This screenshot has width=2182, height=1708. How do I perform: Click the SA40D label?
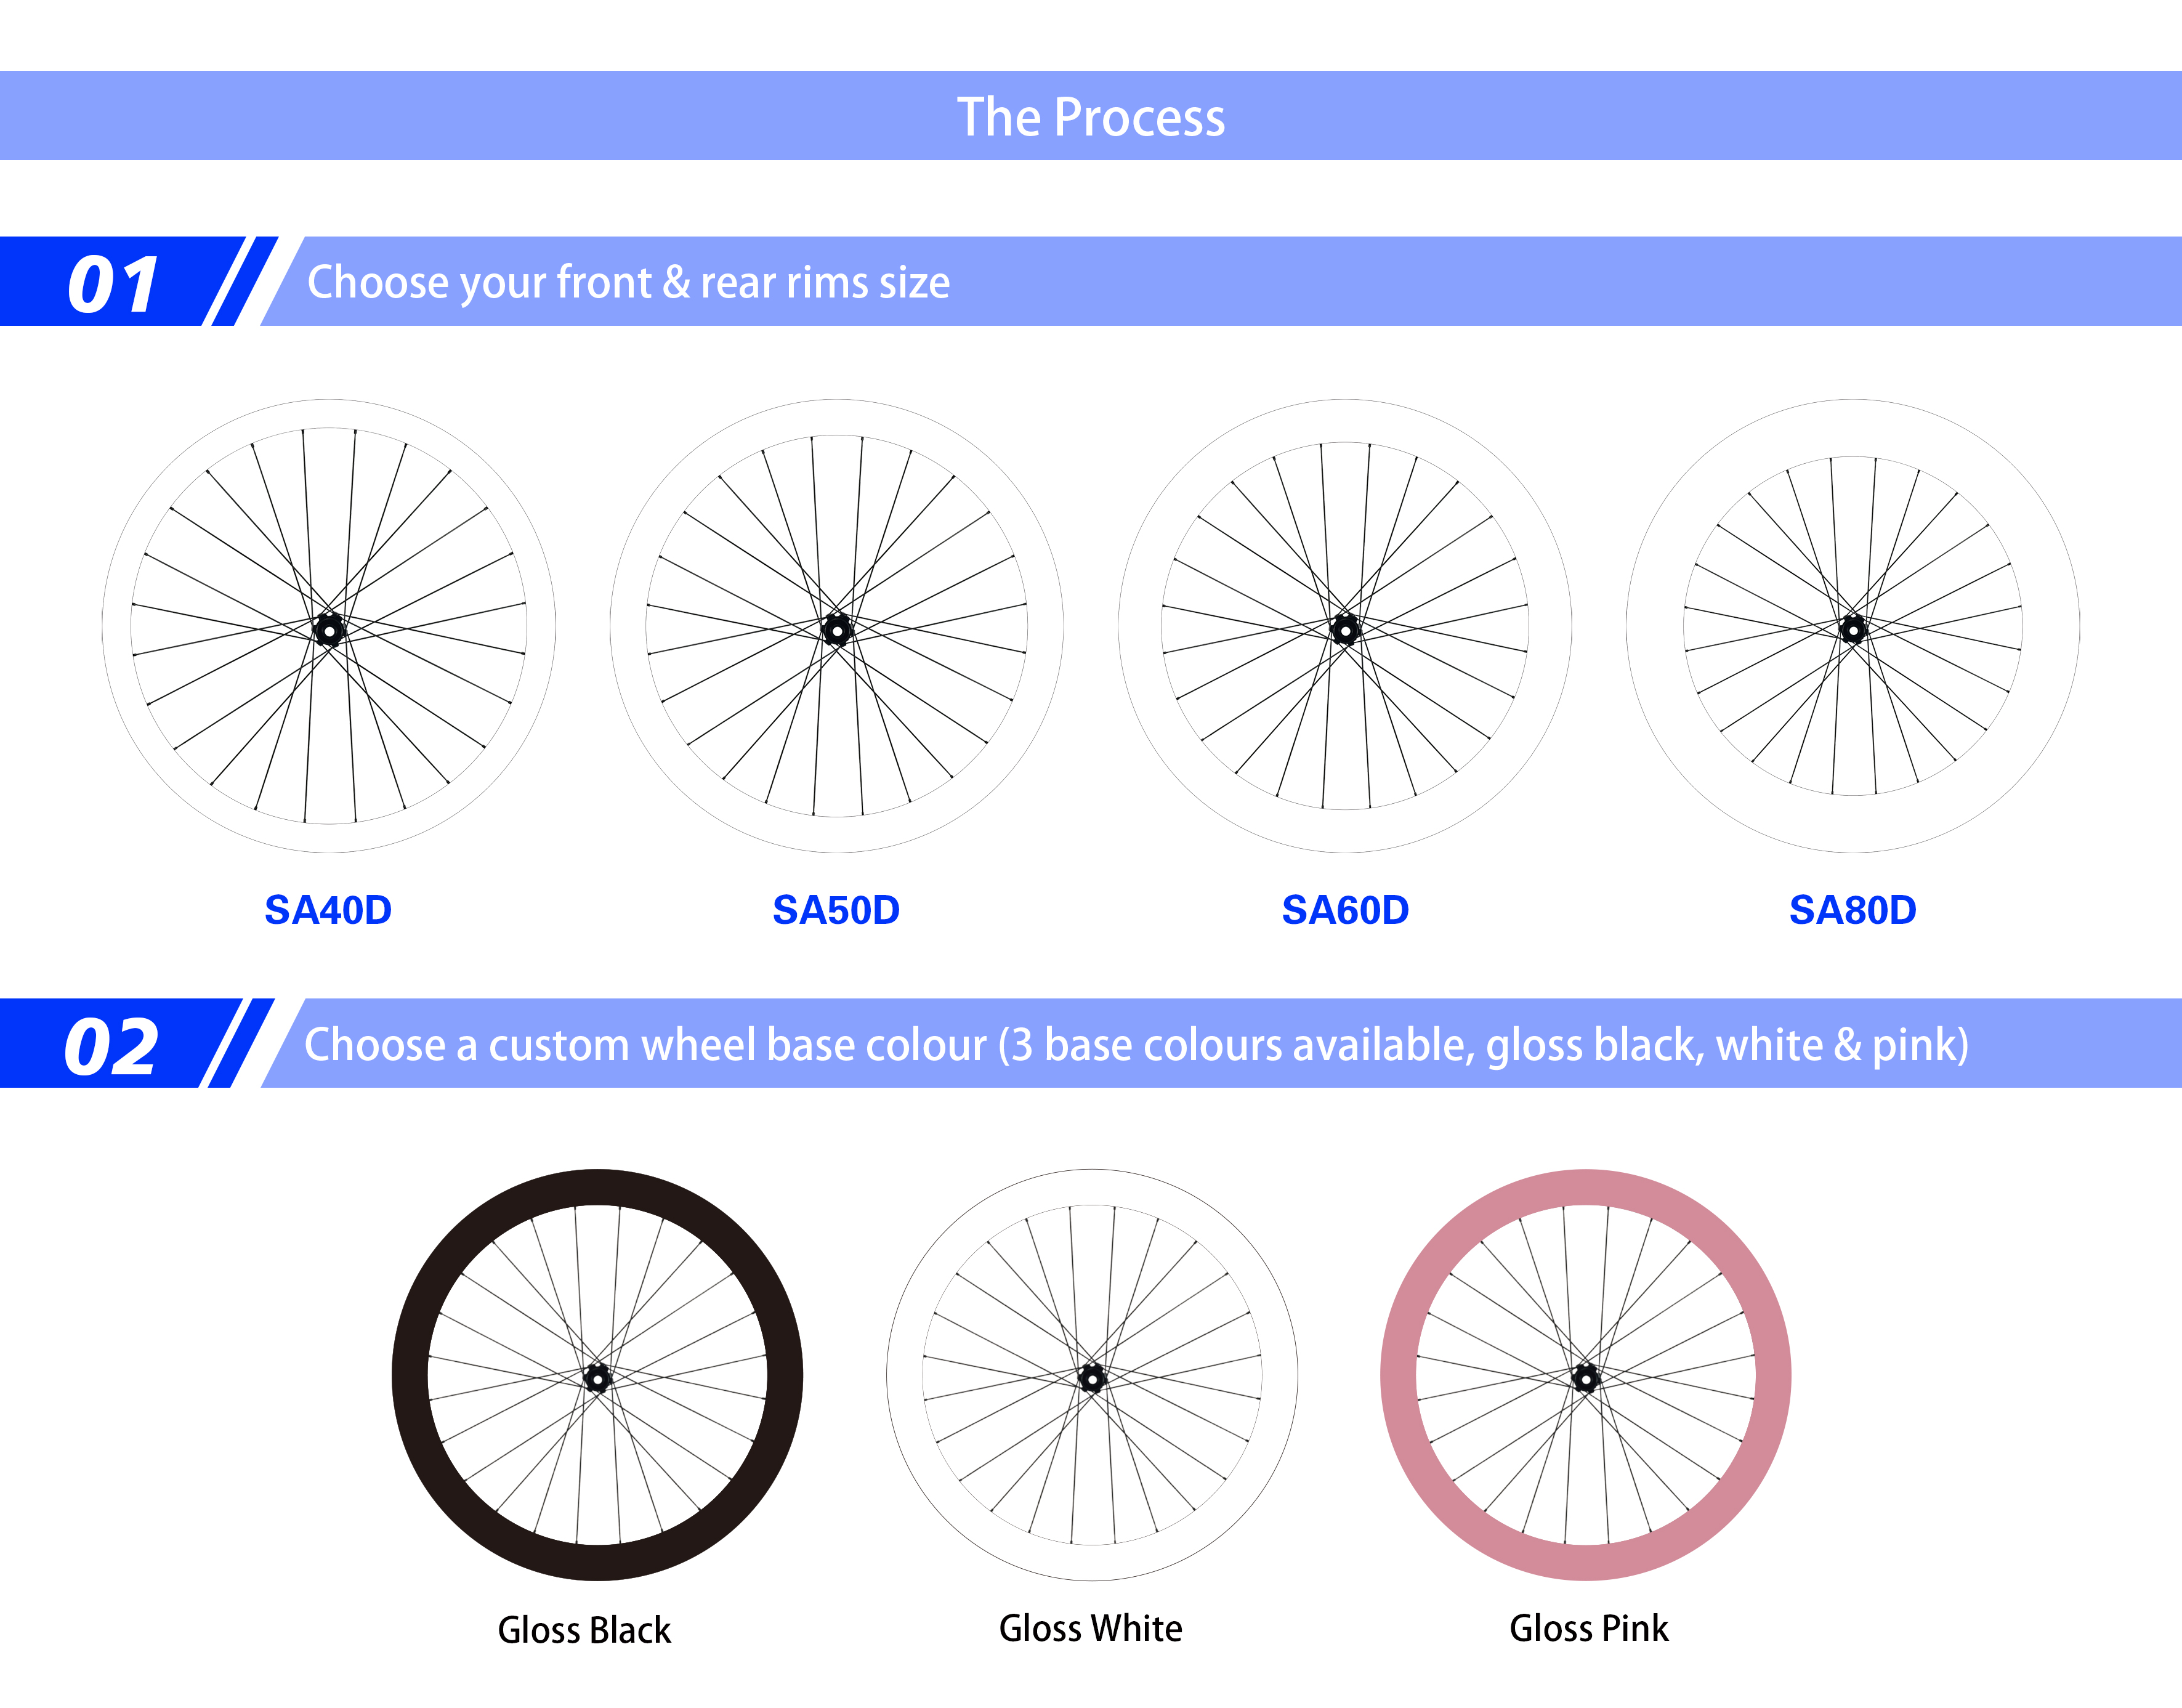[328, 910]
